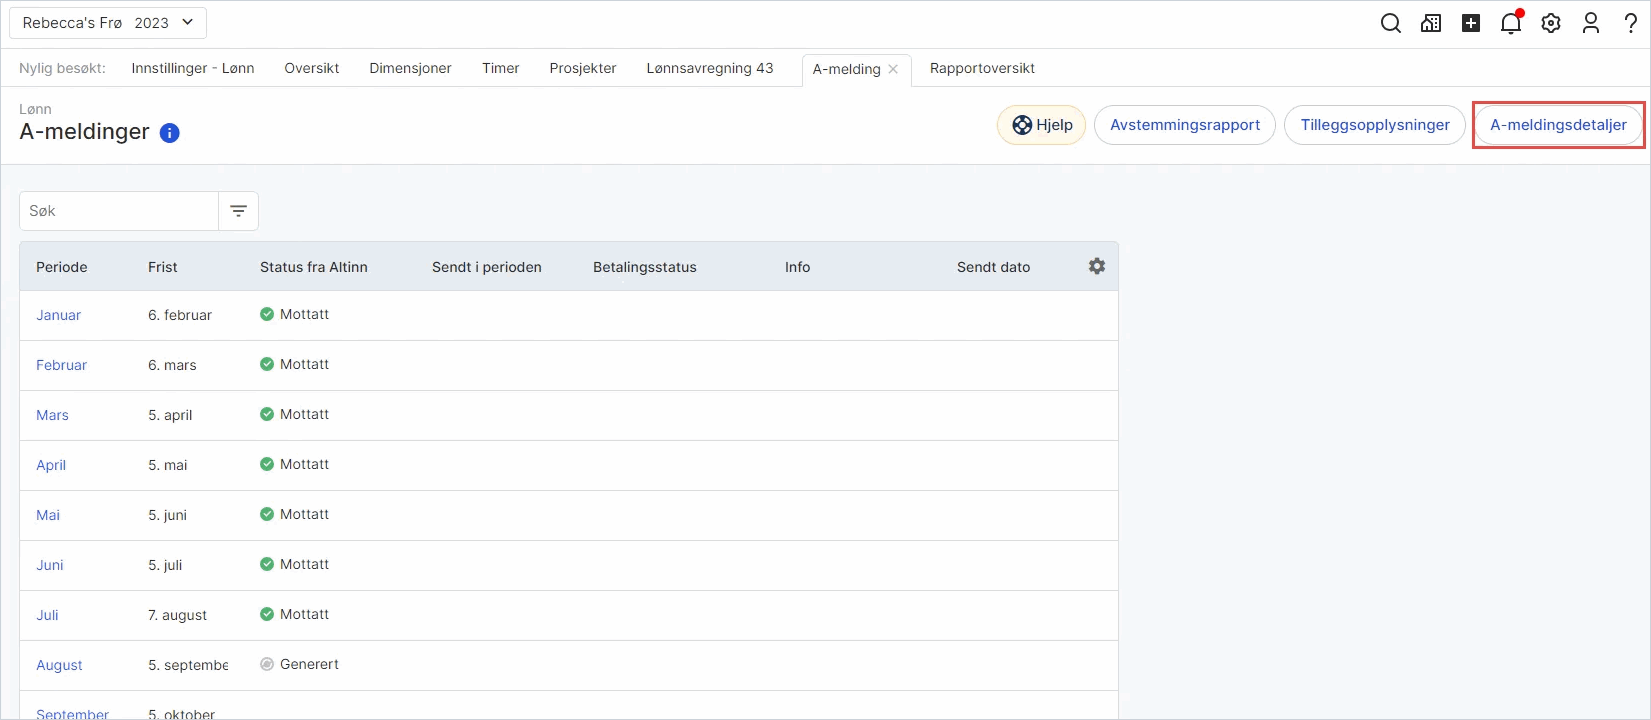Click the Sendt i perioden column header
Viewport: 1651px width, 720px height.
(x=487, y=267)
